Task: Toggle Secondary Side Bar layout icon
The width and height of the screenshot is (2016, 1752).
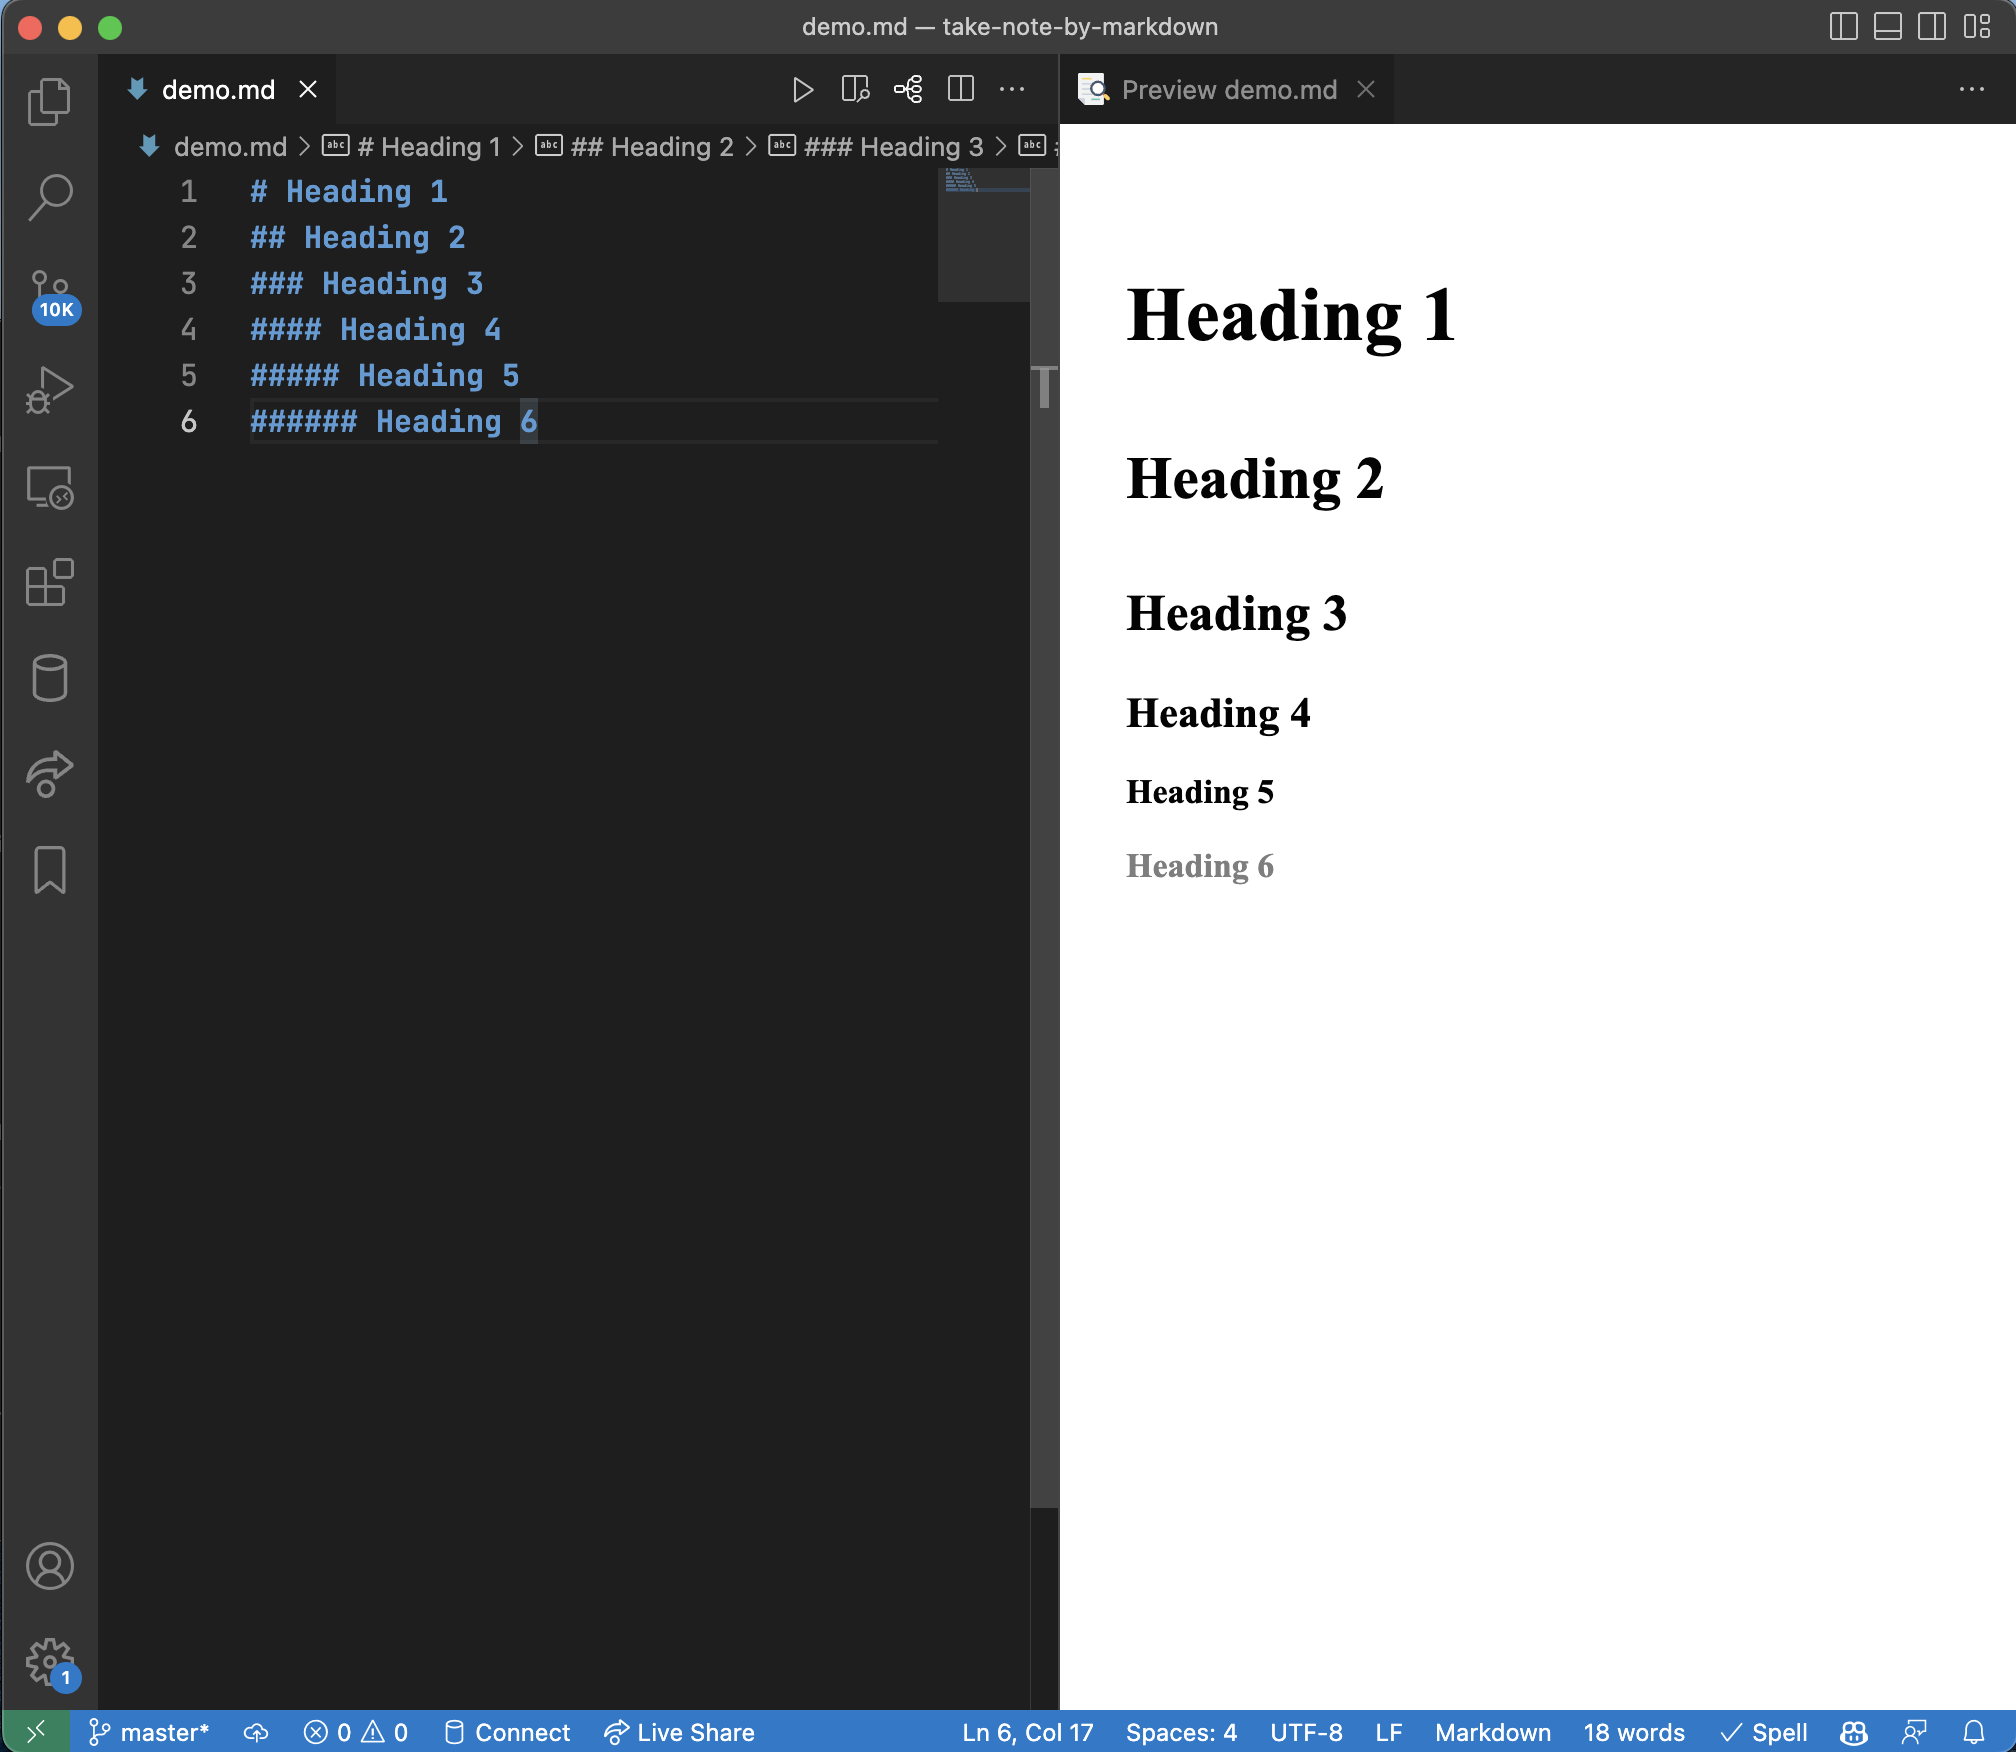Action: pyautogui.click(x=1932, y=27)
